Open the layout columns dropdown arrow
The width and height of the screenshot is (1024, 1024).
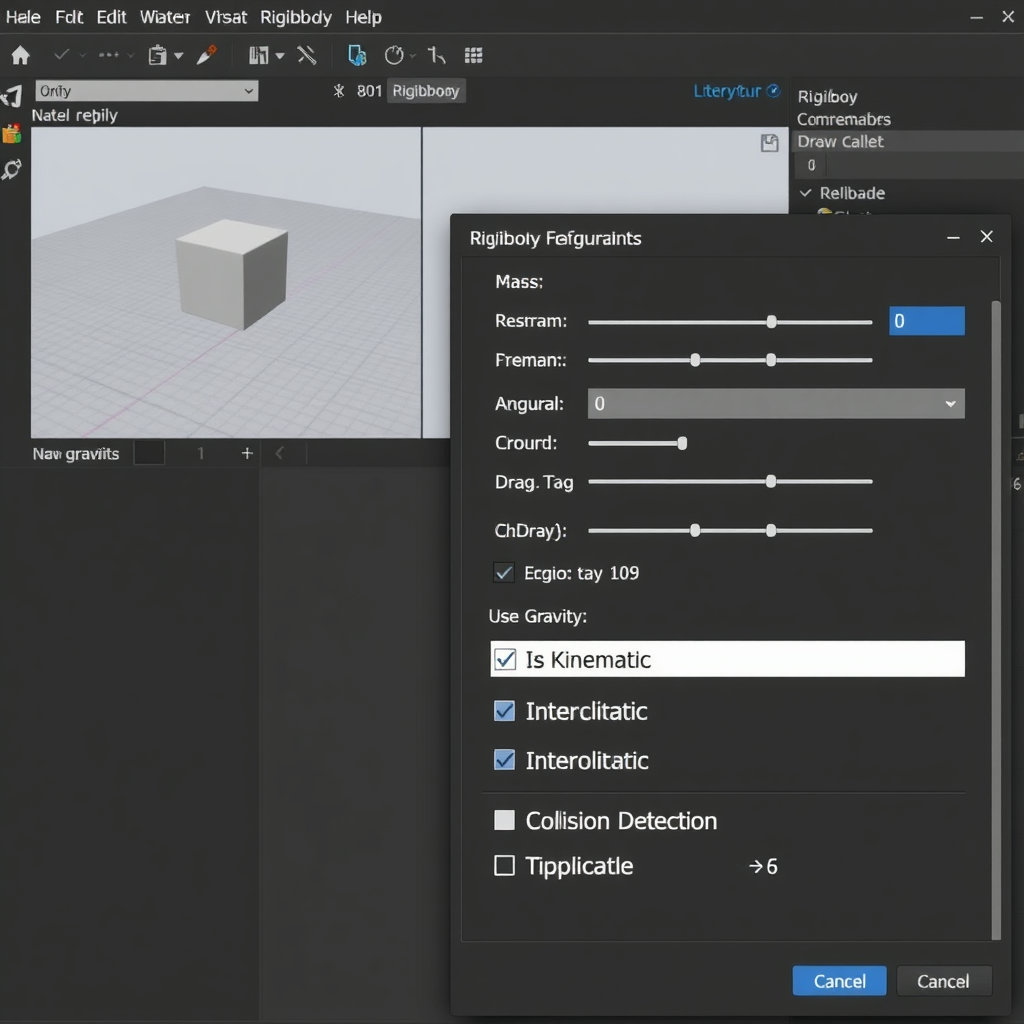click(280, 56)
